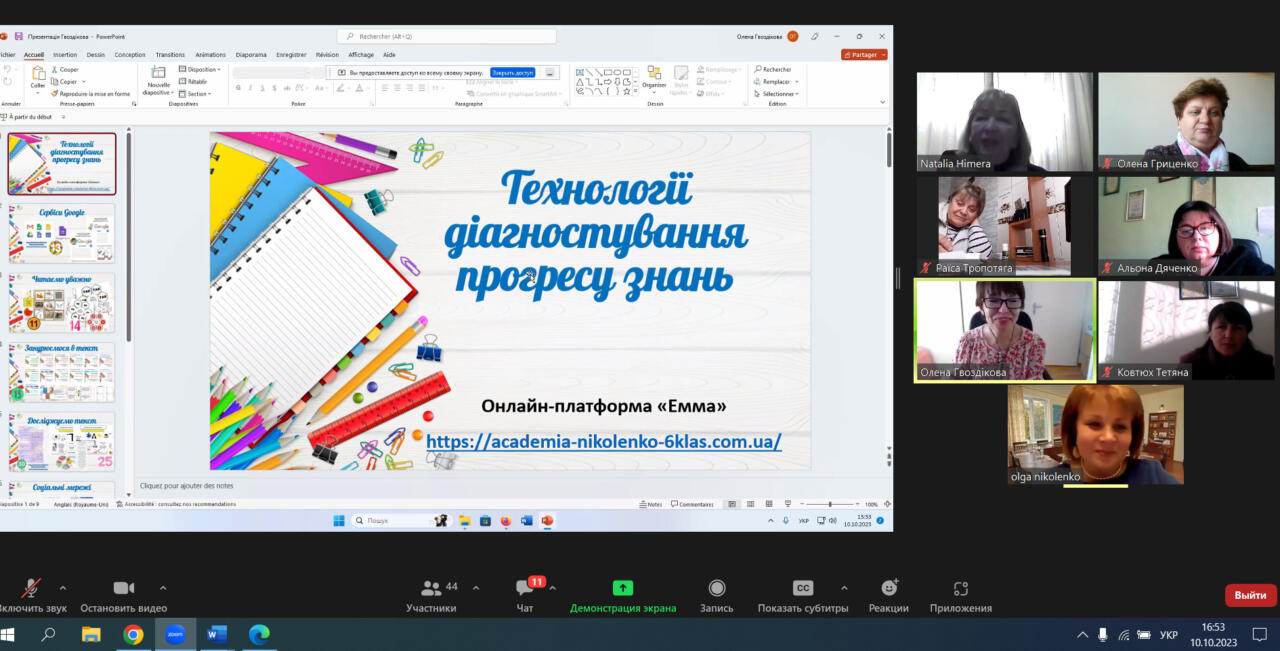Click the Organiser icon in Dessin group
Viewport: 1280px width, 651px height.
click(654, 73)
